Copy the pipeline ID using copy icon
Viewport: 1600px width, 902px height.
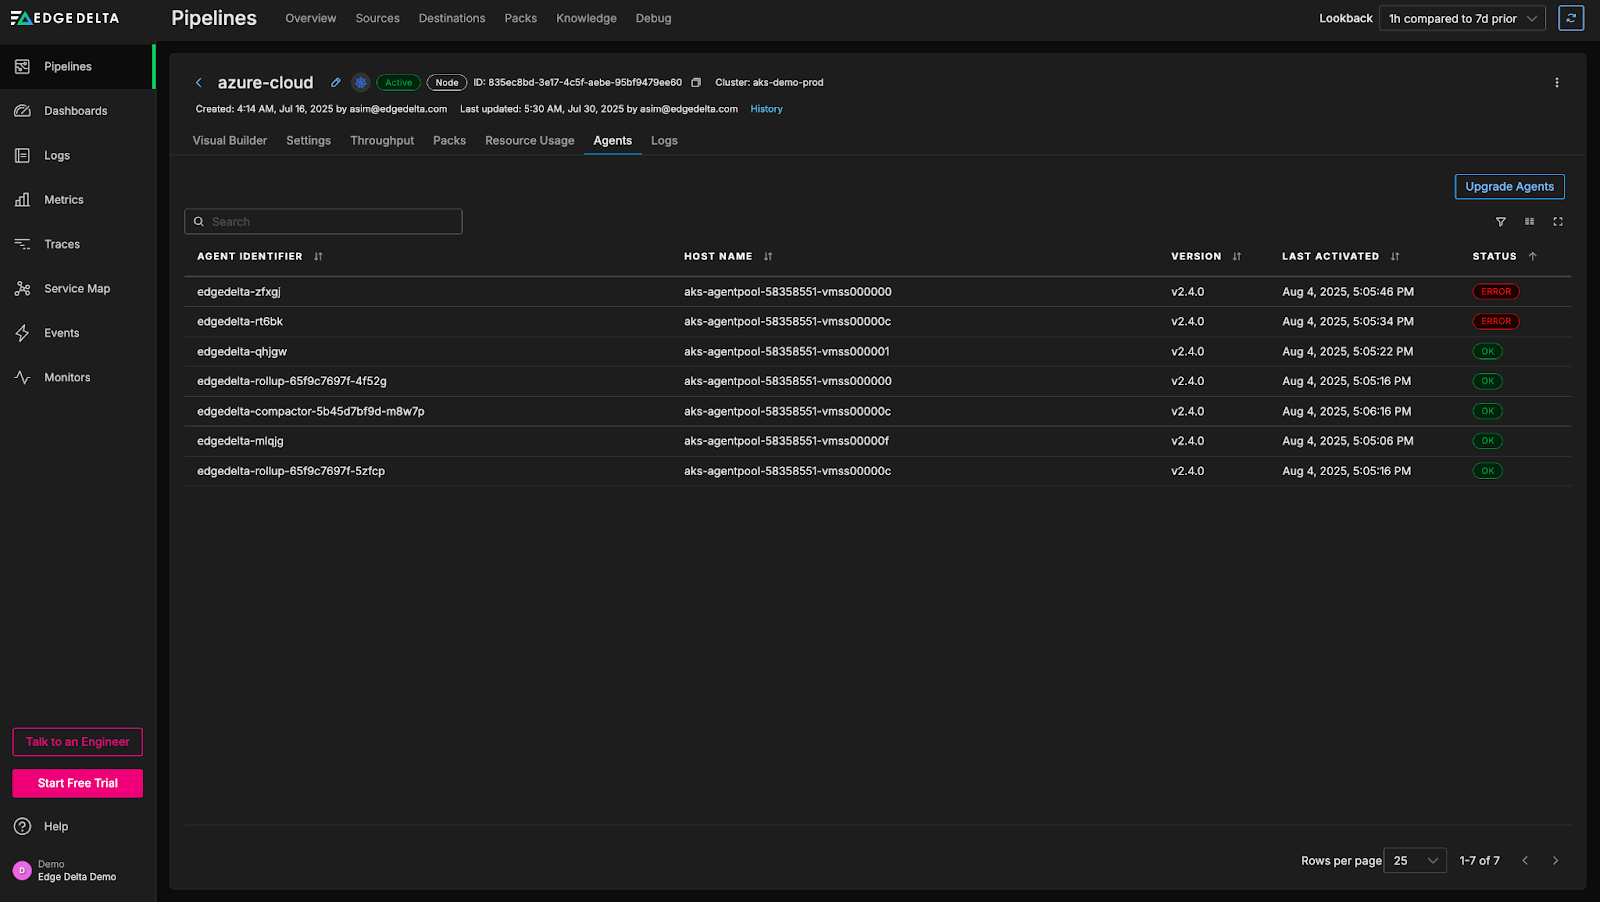tap(696, 83)
